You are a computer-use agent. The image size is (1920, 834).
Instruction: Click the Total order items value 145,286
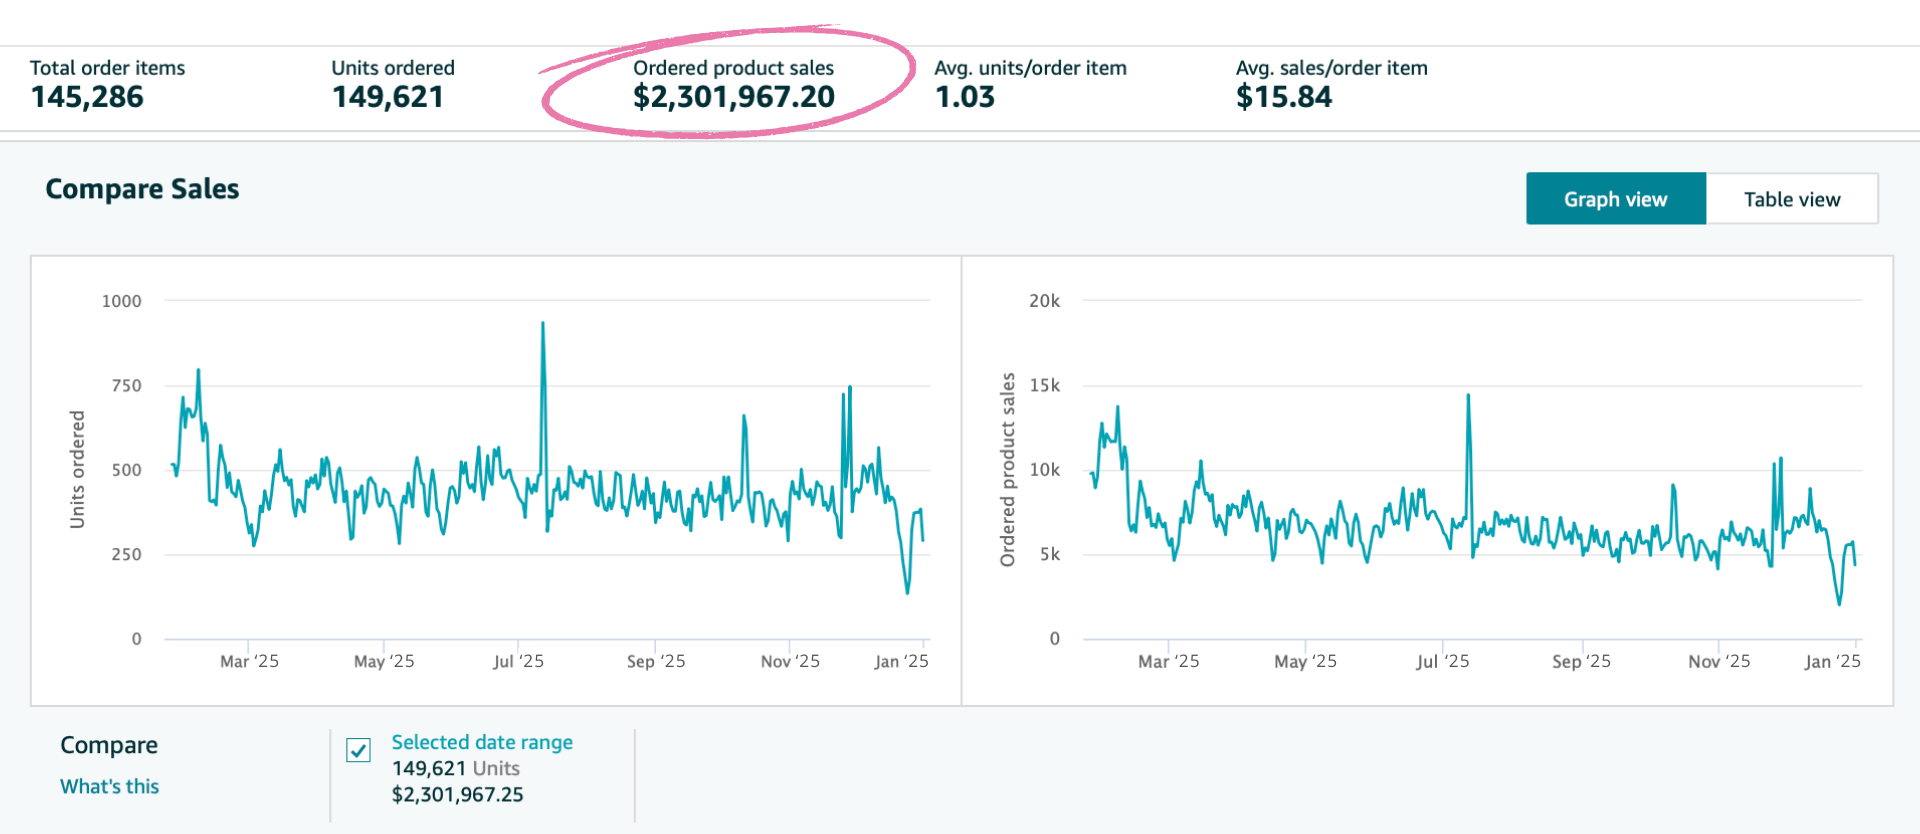coord(87,97)
